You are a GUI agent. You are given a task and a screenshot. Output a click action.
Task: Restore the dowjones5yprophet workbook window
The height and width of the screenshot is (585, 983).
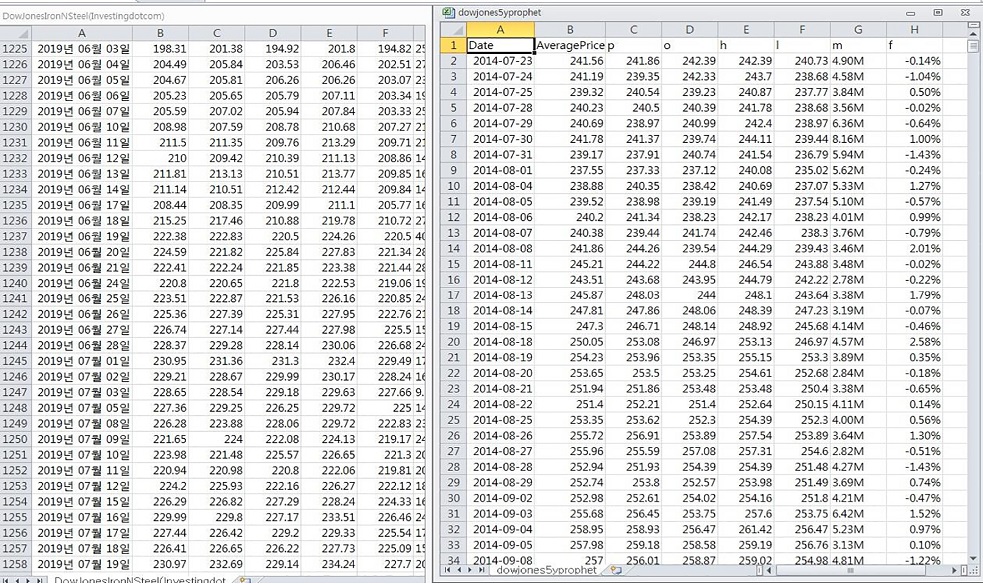pyautogui.click(x=938, y=13)
